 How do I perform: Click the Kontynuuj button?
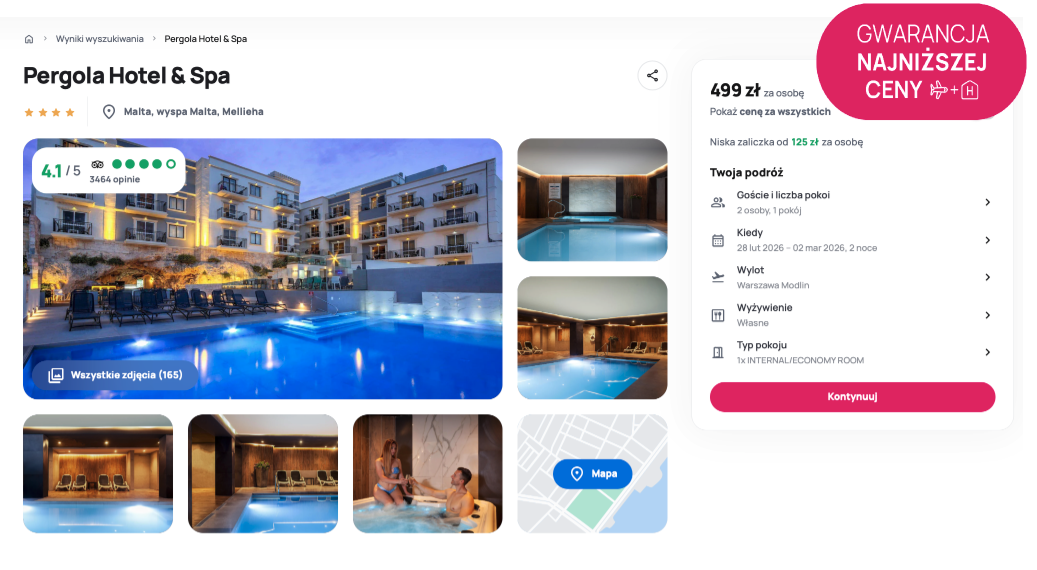tap(852, 397)
